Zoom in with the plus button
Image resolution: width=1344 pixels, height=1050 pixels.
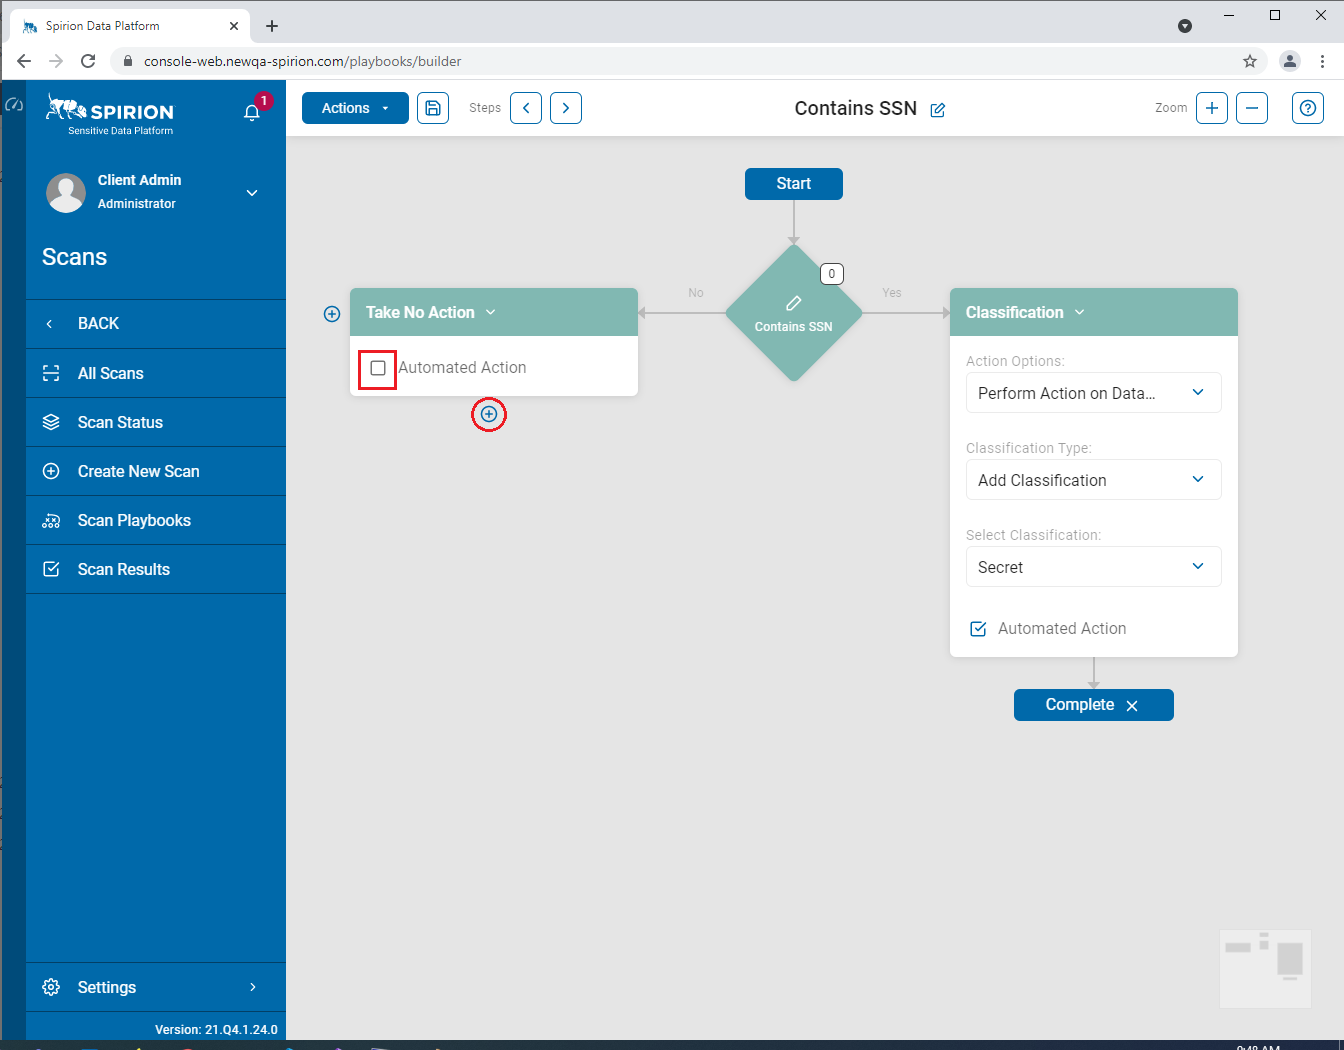(x=1212, y=108)
